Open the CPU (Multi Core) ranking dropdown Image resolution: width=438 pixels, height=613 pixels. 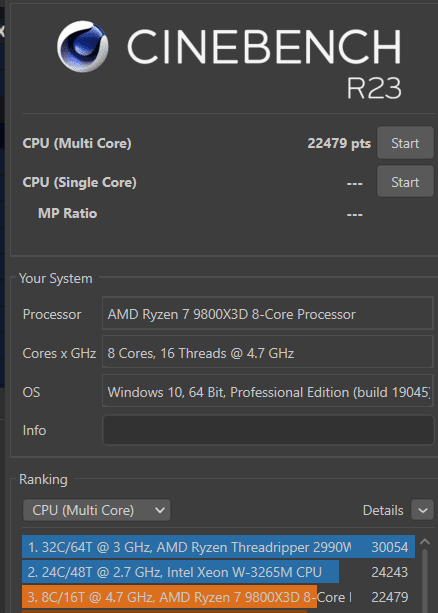[97, 510]
